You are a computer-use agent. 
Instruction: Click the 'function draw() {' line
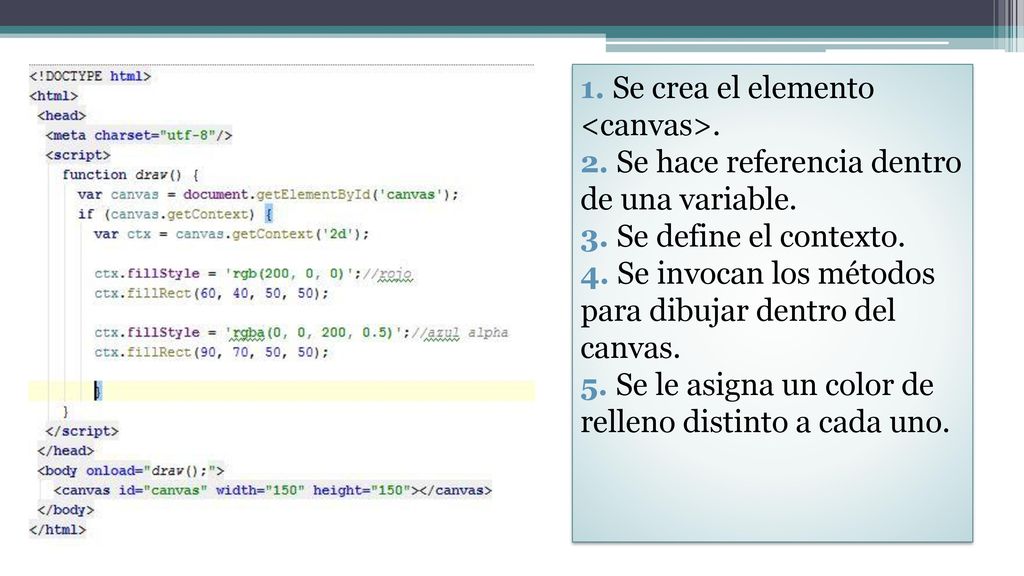pos(131,175)
